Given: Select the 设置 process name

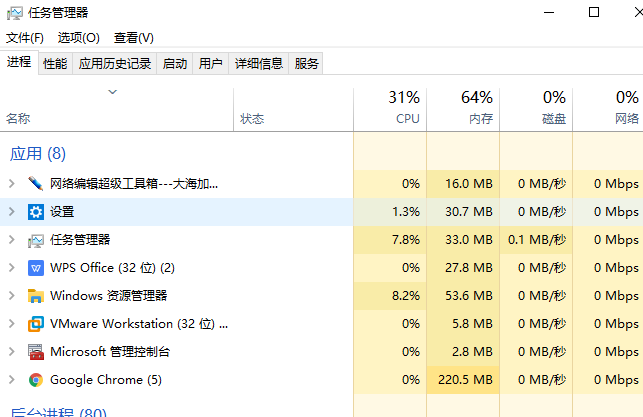Looking at the screenshot, I should pyautogui.click(x=62, y=212).
